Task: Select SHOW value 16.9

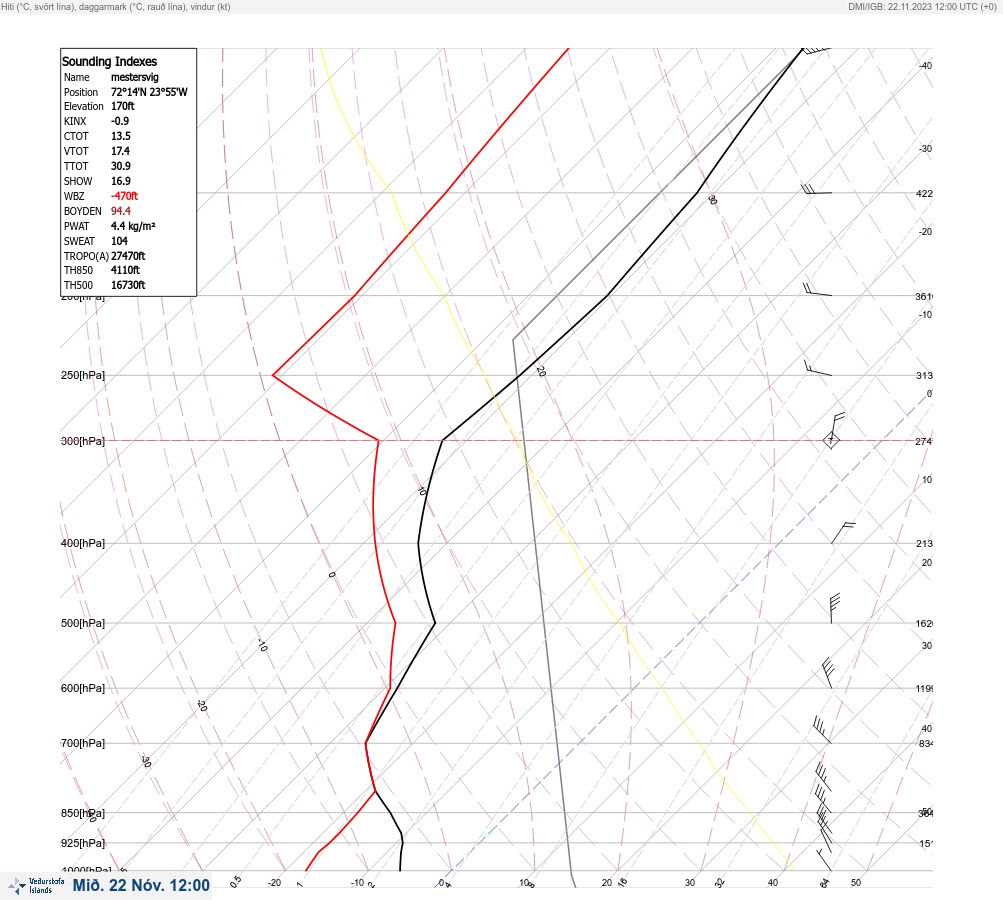Action: coord(121,181)
